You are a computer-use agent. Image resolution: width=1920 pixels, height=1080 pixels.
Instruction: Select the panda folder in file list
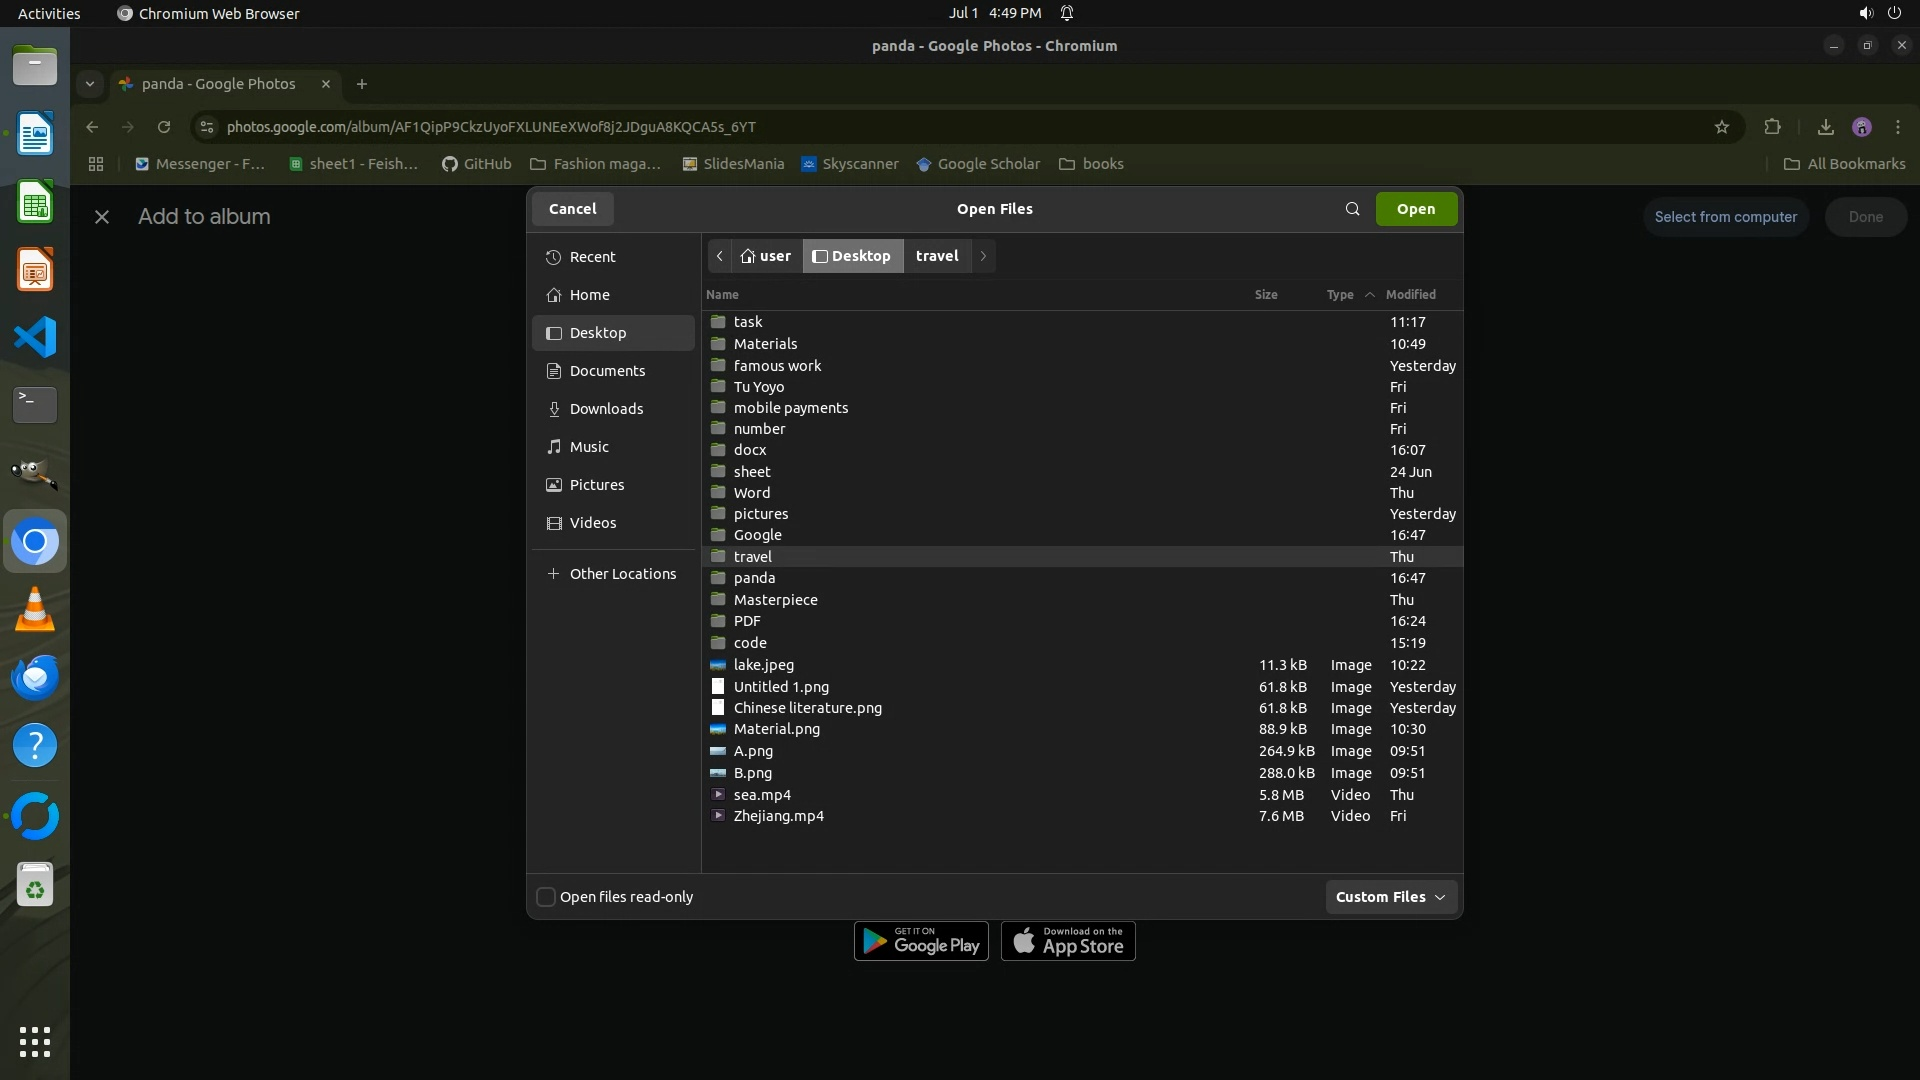754,578
